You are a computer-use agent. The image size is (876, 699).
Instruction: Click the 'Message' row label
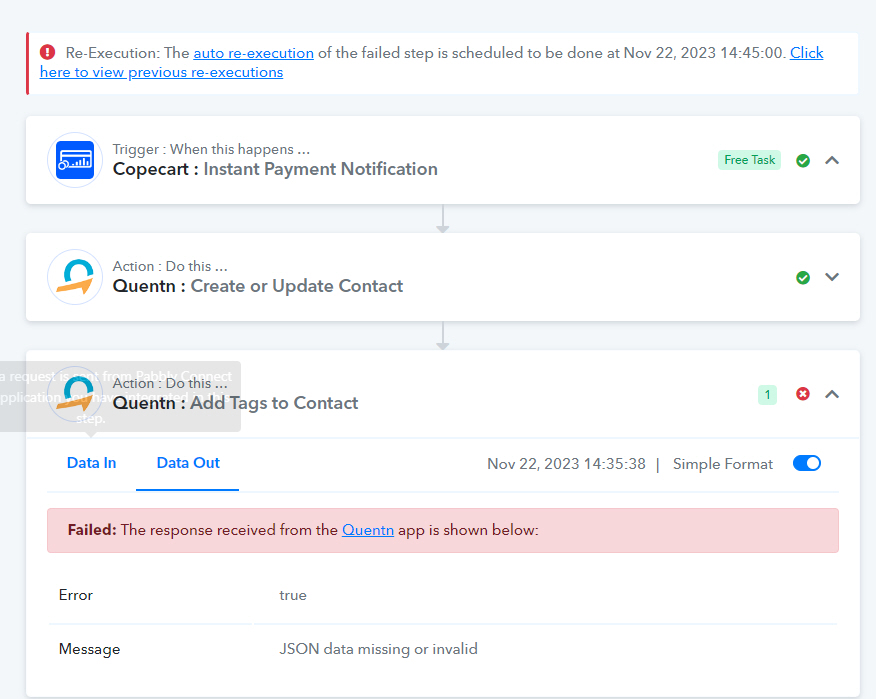click(89, 649)
